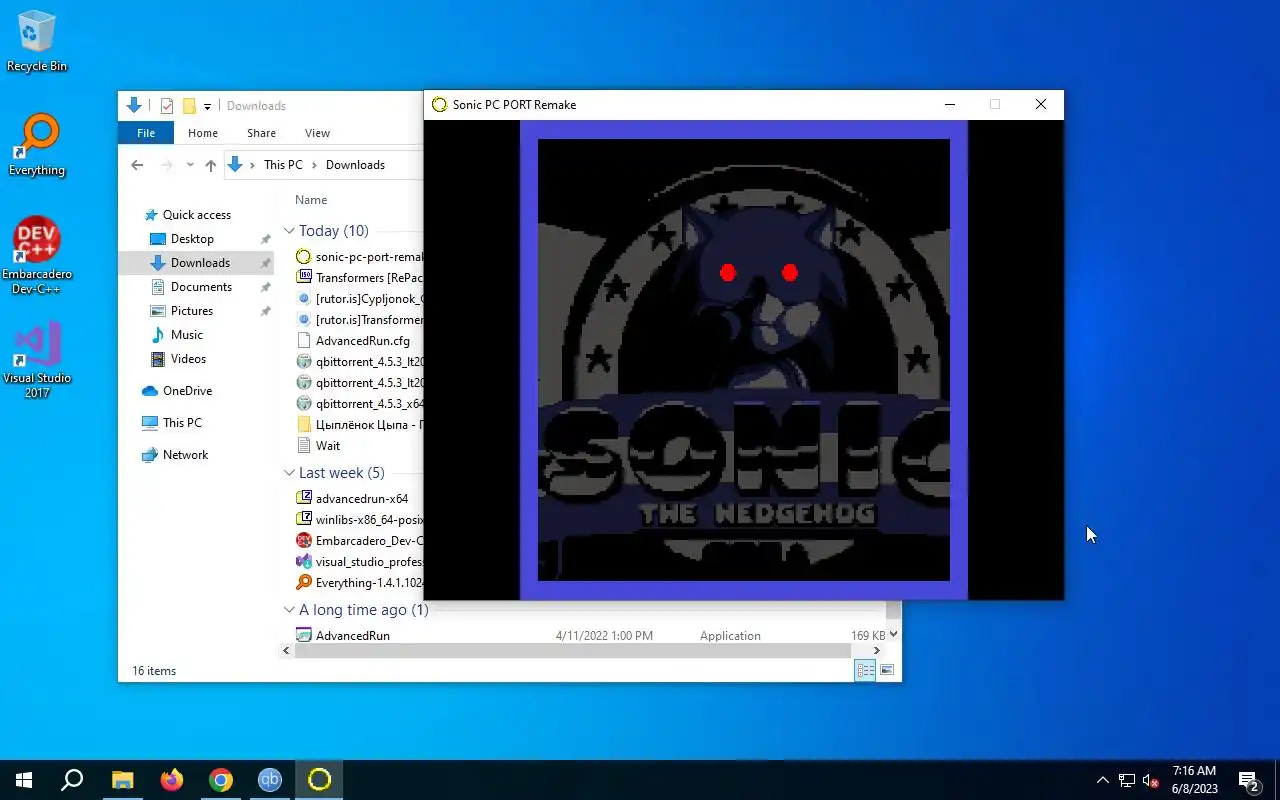Select the visual_studio_professional installer file
The height and width of the screenshot is (800, 1280).
coord(359,562)
